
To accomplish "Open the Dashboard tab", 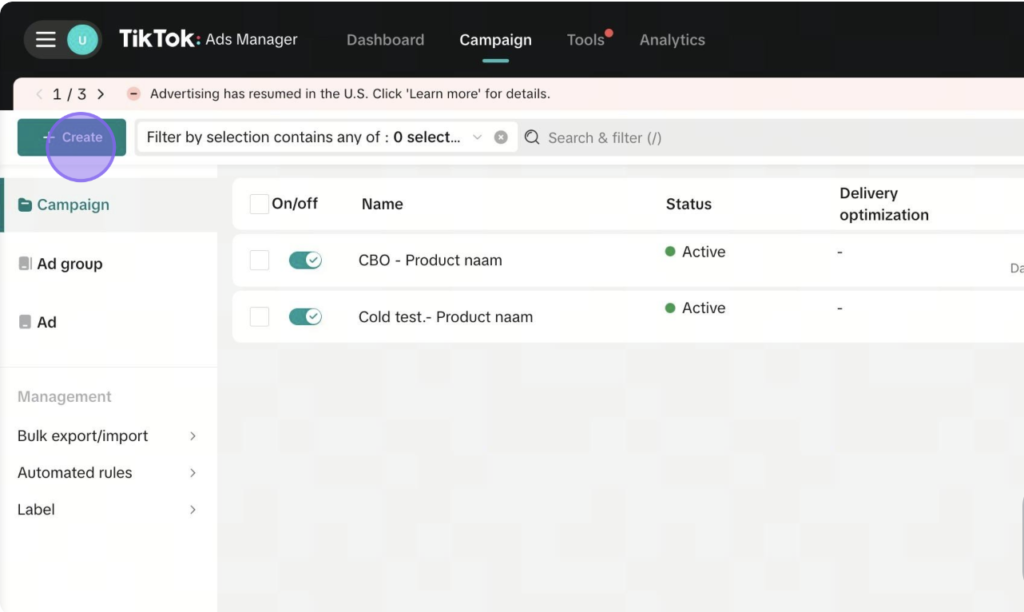I will click(x=385, y=40).
